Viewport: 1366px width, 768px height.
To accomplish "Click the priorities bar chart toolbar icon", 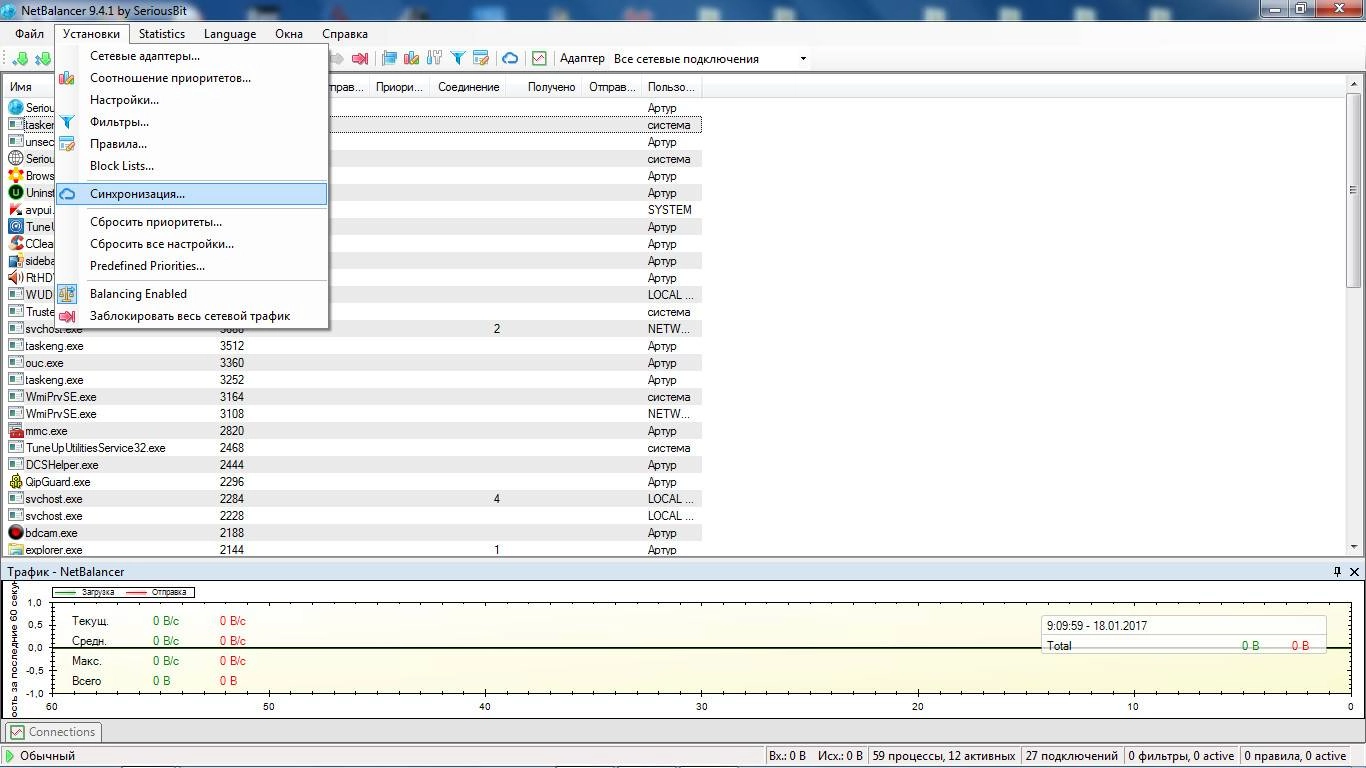I will [412, 59].
